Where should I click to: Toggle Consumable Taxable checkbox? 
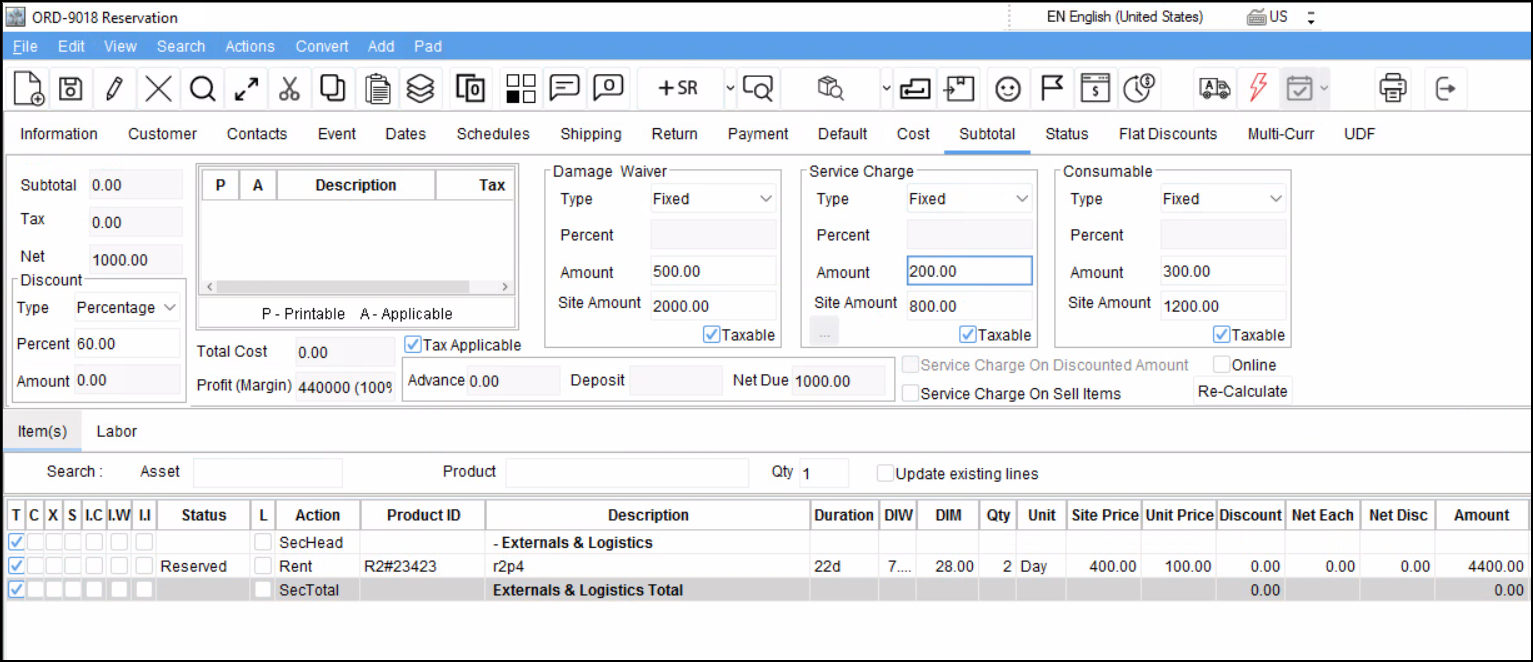(x=1221, y=335)
